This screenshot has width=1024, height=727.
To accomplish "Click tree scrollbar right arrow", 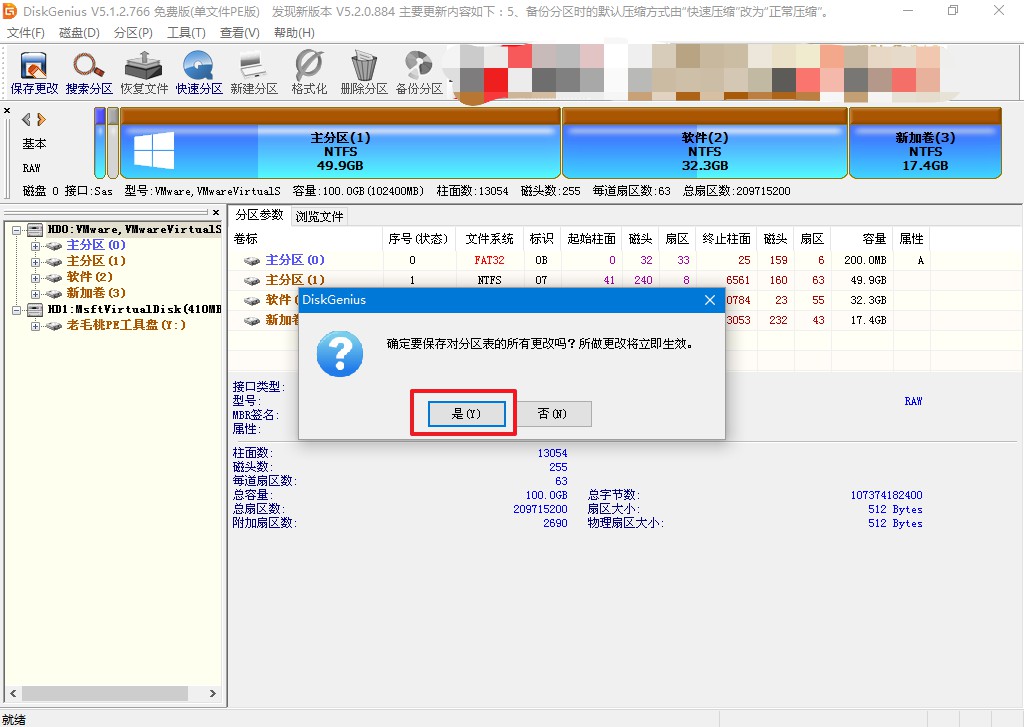I will pyautogui.click(x=212, y=693).
